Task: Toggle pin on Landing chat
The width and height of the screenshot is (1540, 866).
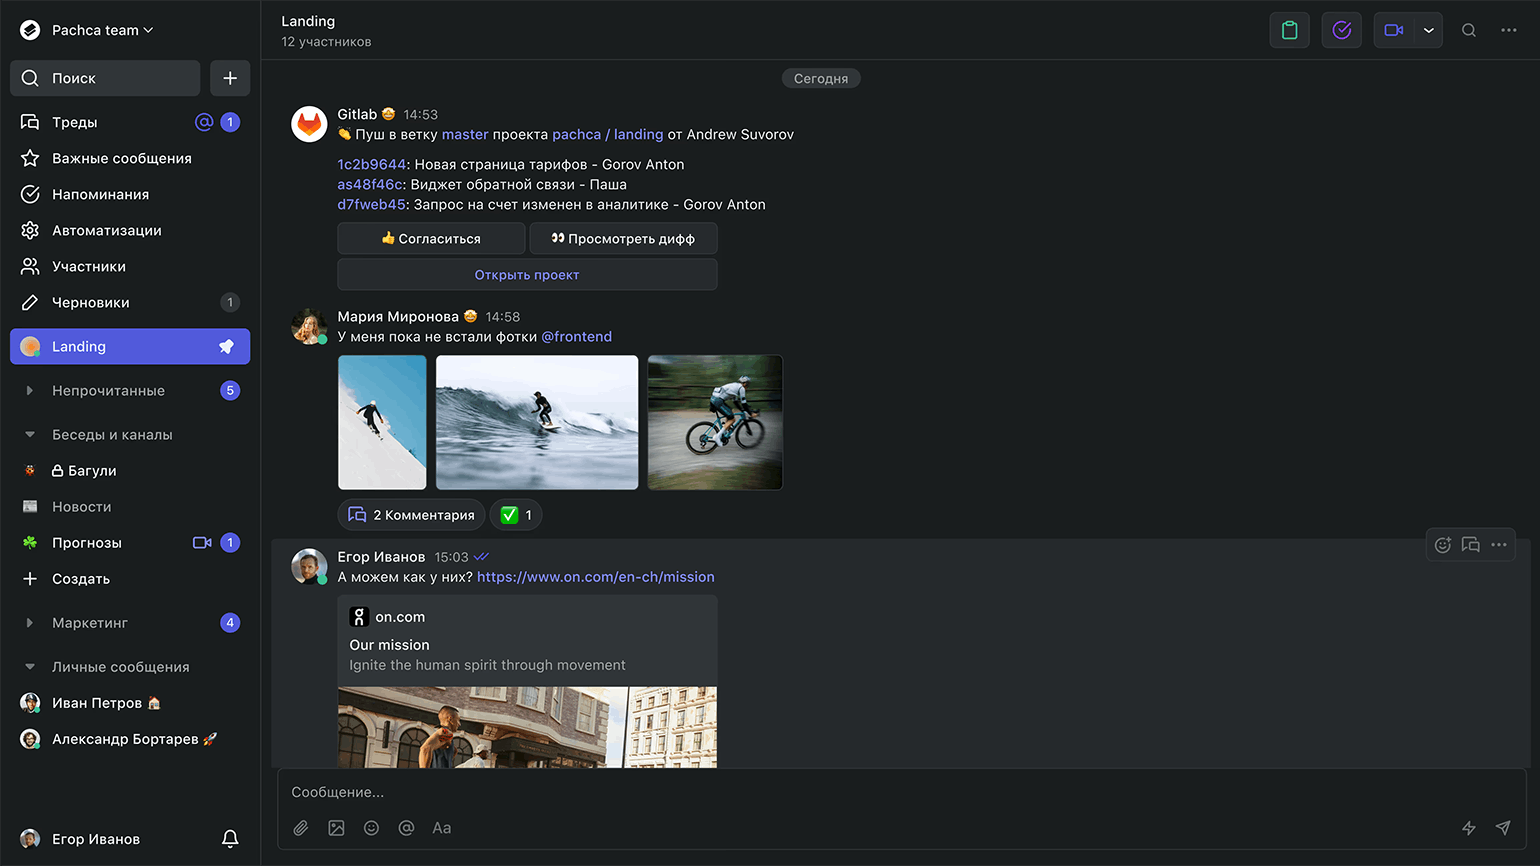Action: [x=226, y=347]
